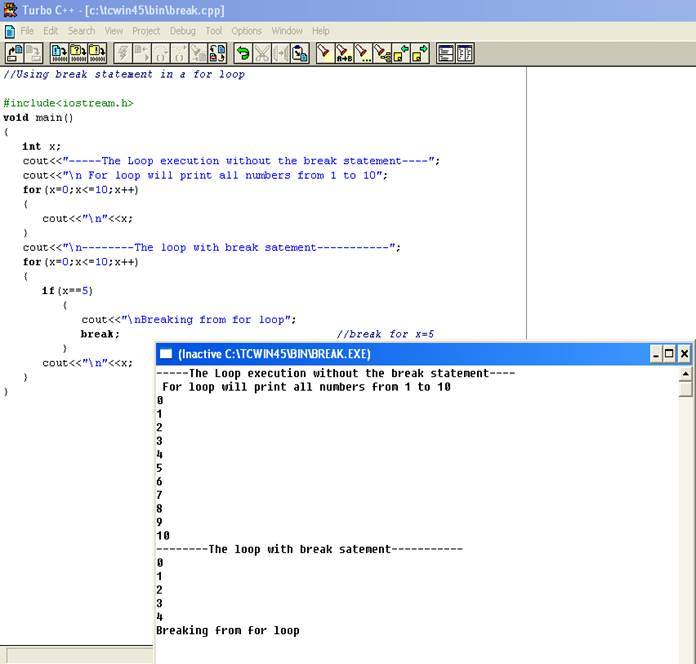The image size is (696, 664).
Task: Click the Tile windows toolbar icon
Action: click(x=465, y=53)
